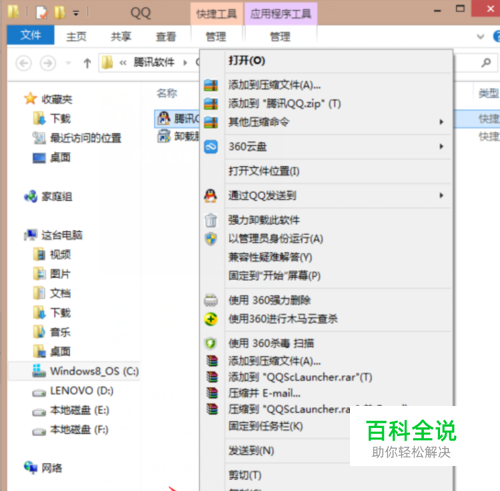Viewport: 500px width, 491px height.
Task: Open 管理 tab under 应用程序工具
Action: pos(280,36)
